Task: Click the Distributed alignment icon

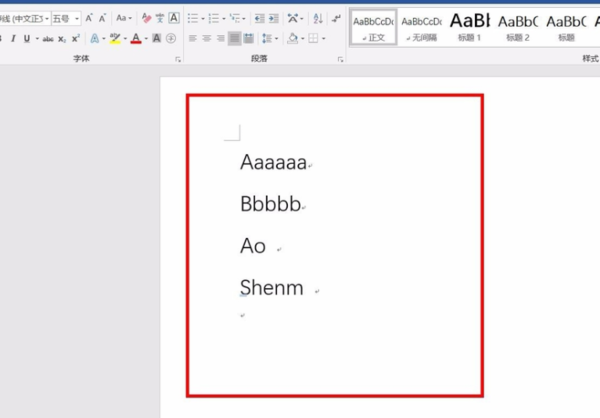Action: (x=249, y=38)
